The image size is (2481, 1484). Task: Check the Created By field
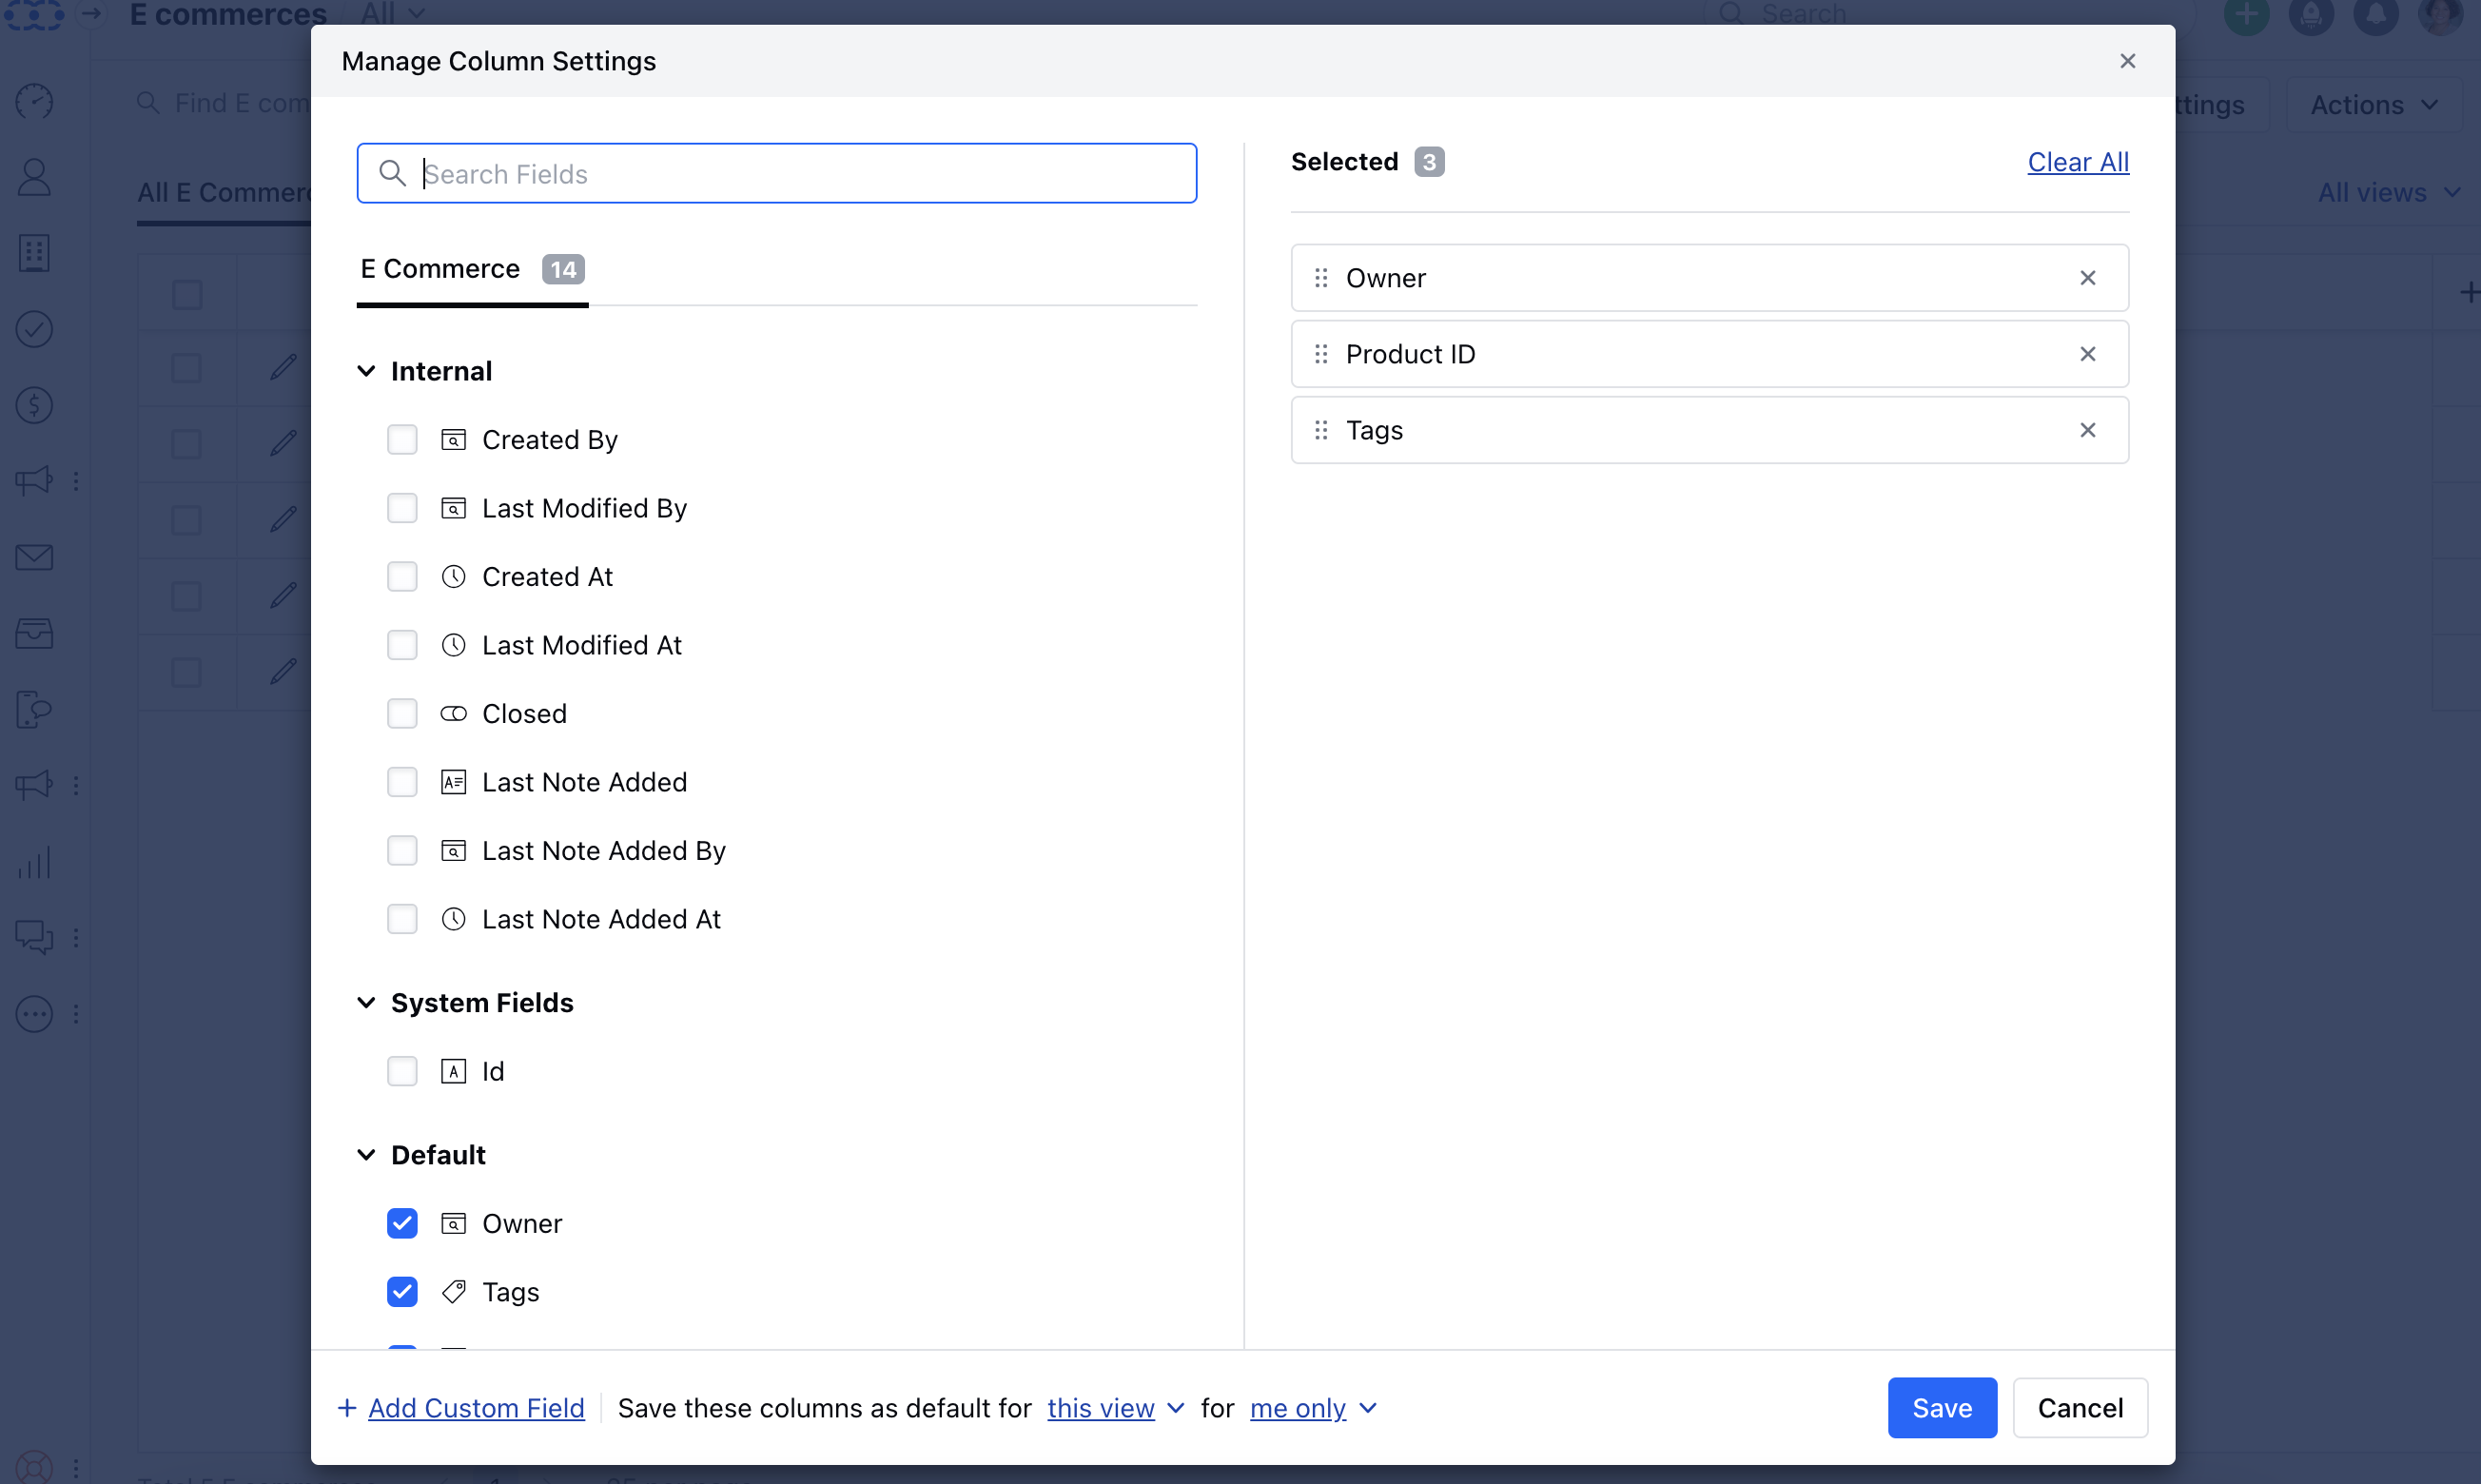[402, 440]
